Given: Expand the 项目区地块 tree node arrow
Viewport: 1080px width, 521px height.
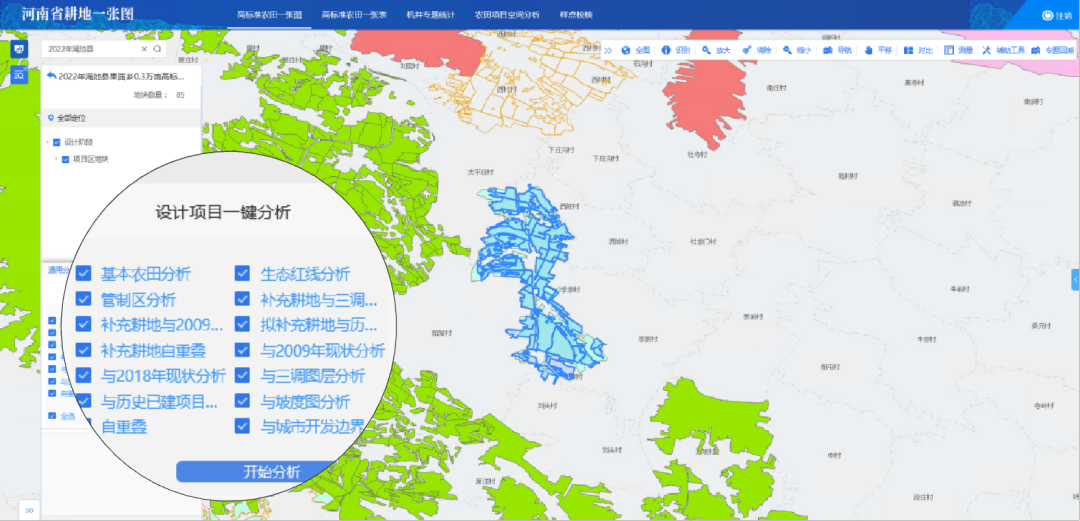Looking at the screenshot, I should pyautogui.click(x=56, y=159).
